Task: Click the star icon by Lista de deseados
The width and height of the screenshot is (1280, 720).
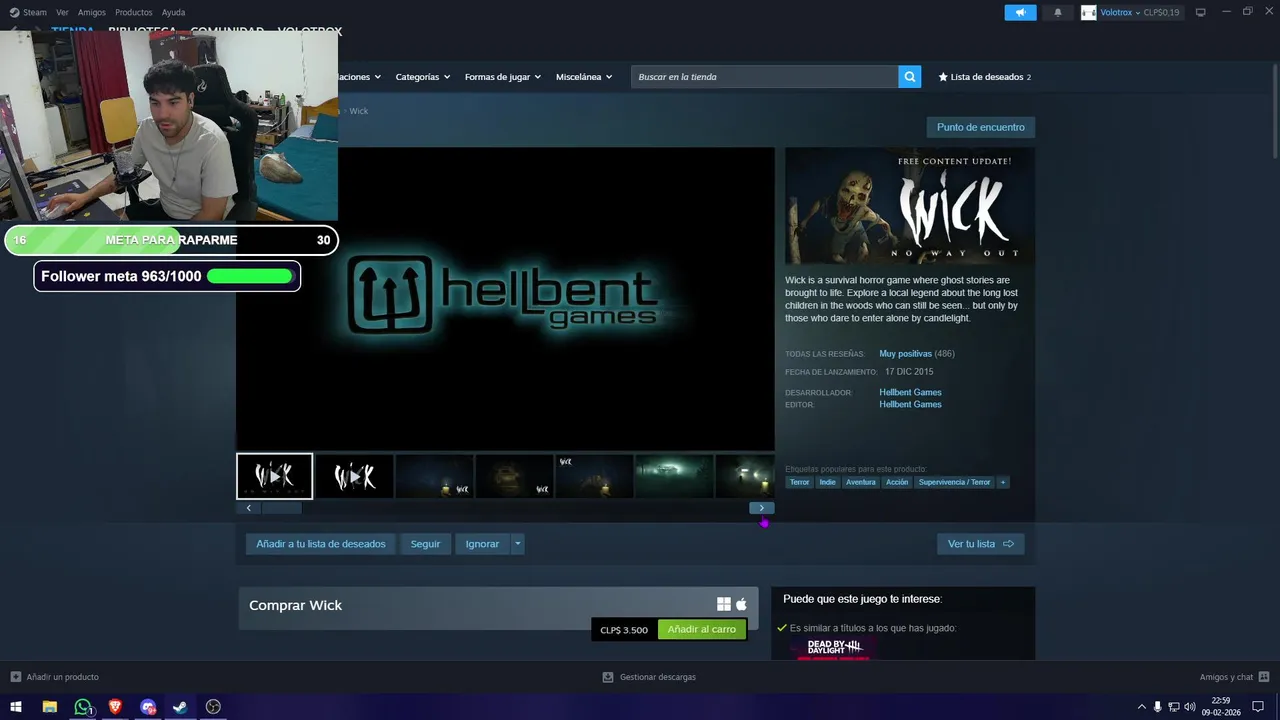Action: point(943,77)
